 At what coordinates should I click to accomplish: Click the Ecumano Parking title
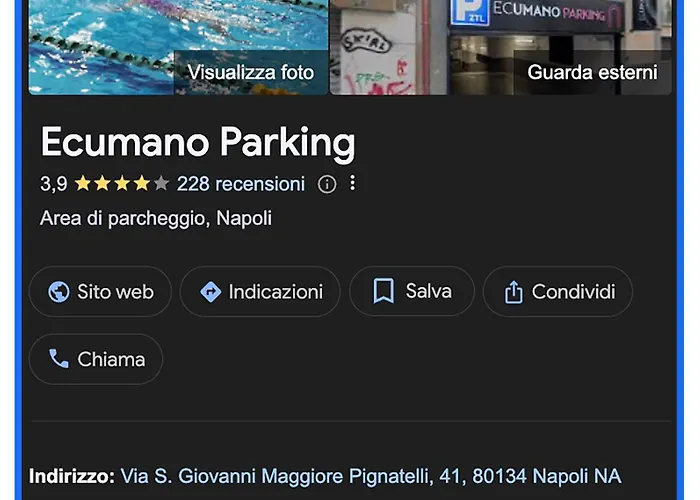pyautogui.click(x=198, y=142)
